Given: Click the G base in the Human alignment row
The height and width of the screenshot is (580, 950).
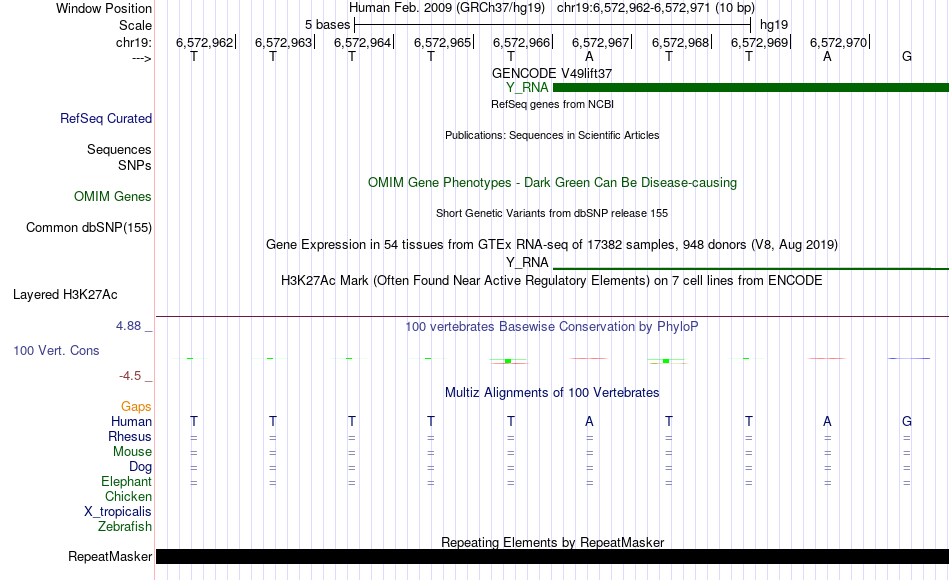Looking at the screenshot, I should 907,422.
